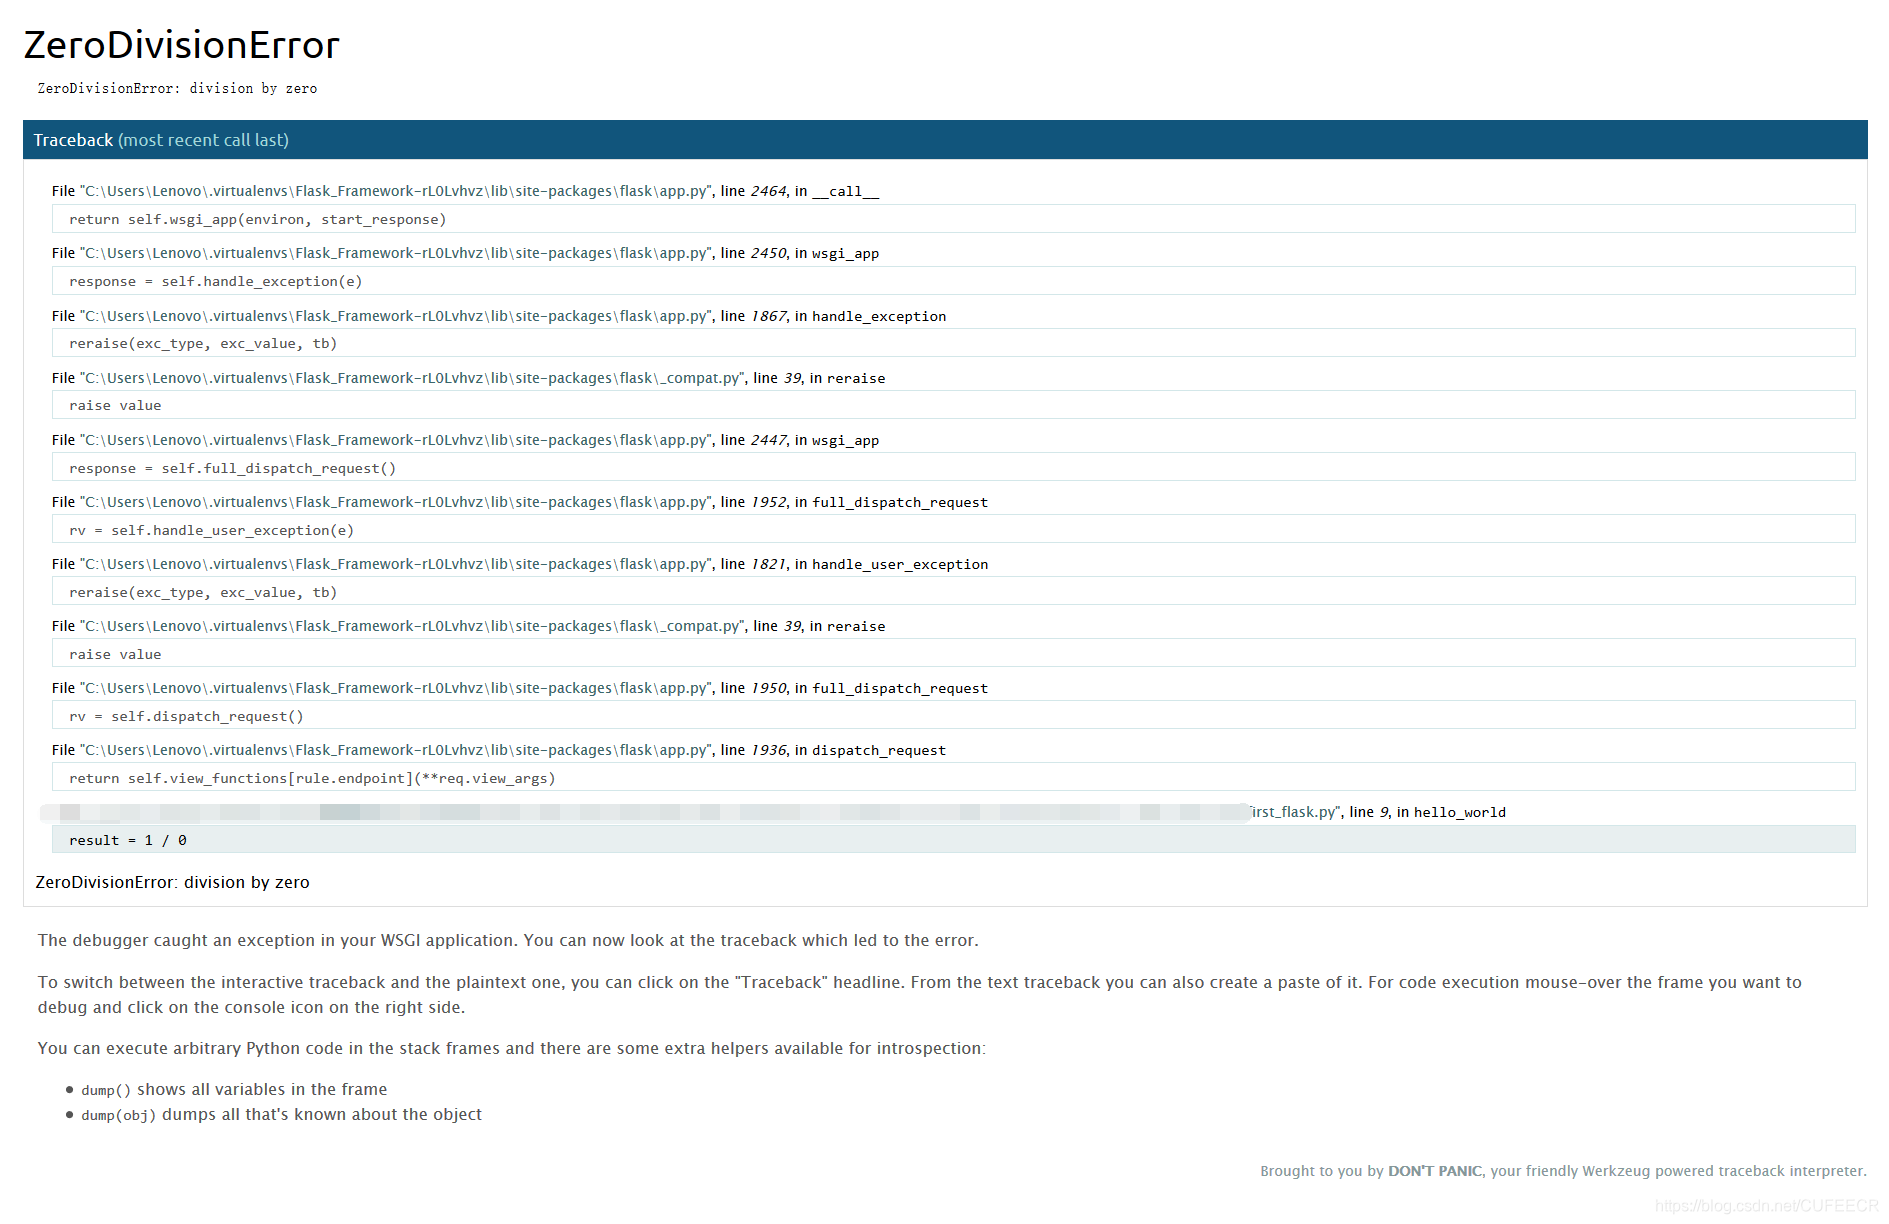This screenshot has height=1224, width=1889.
Task: Click the reraise call under the handle_user_exception frame
Action: 953,592
